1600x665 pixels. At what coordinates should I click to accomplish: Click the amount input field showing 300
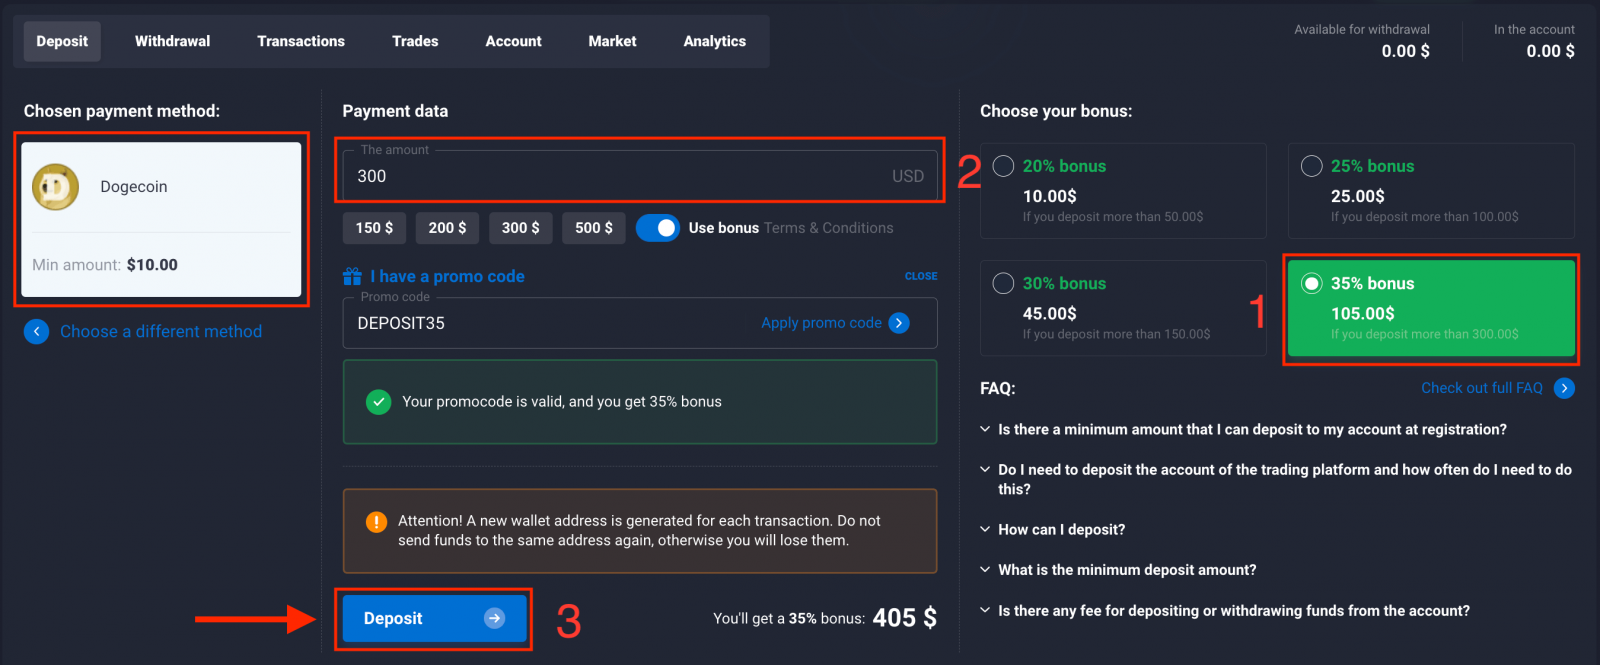(x=620, y=176)
